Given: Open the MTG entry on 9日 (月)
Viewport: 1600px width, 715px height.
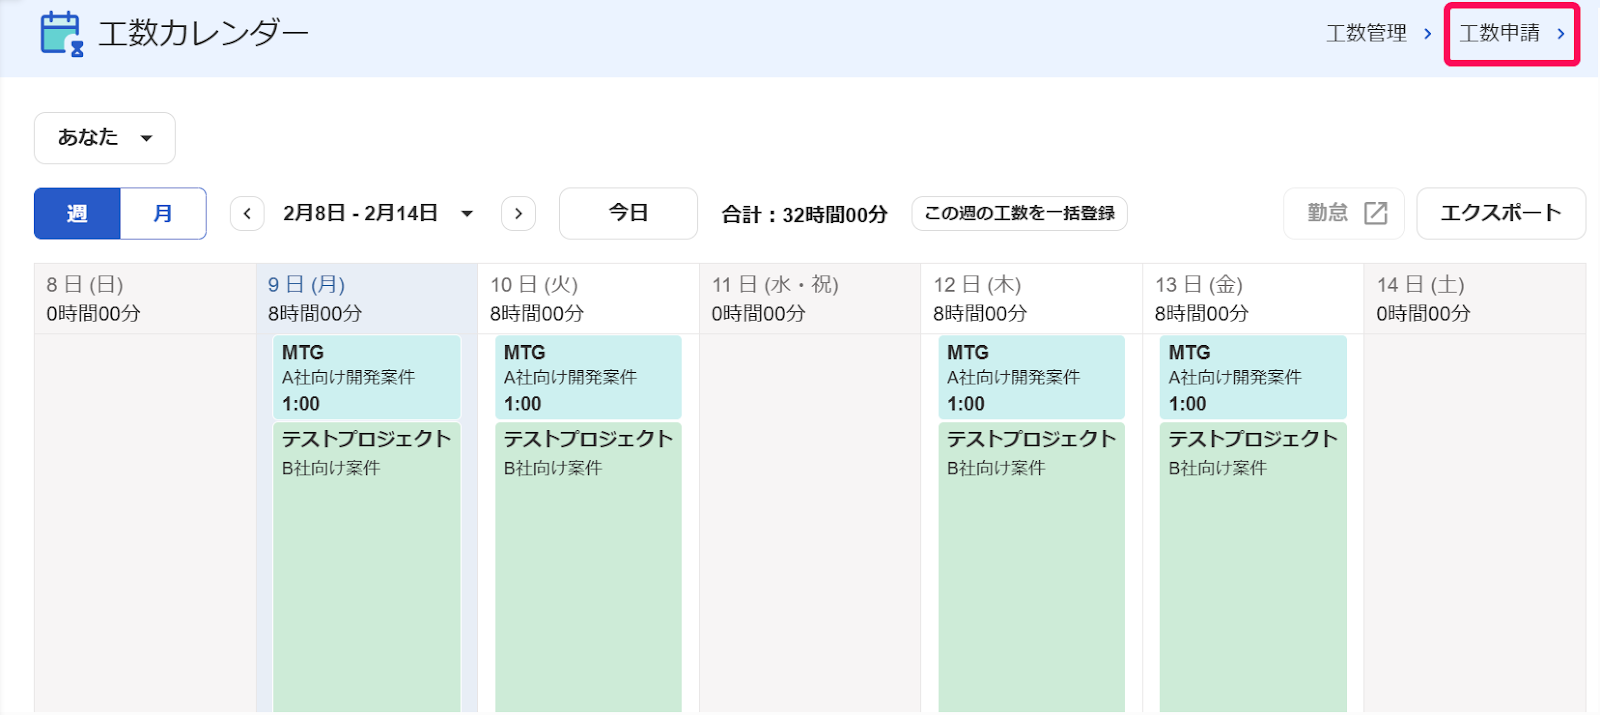Looking at the screenshot, I should pyautogui.click(x=367, y=377).
